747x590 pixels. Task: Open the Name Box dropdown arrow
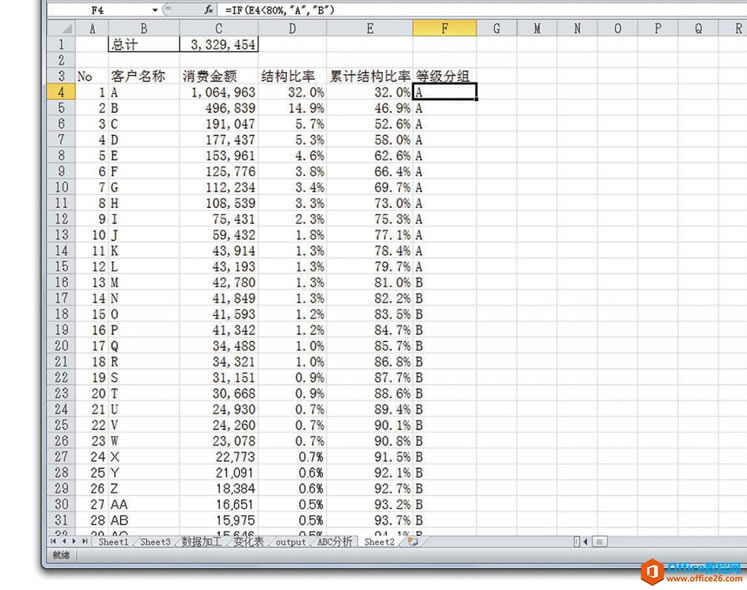pos(155,10)
